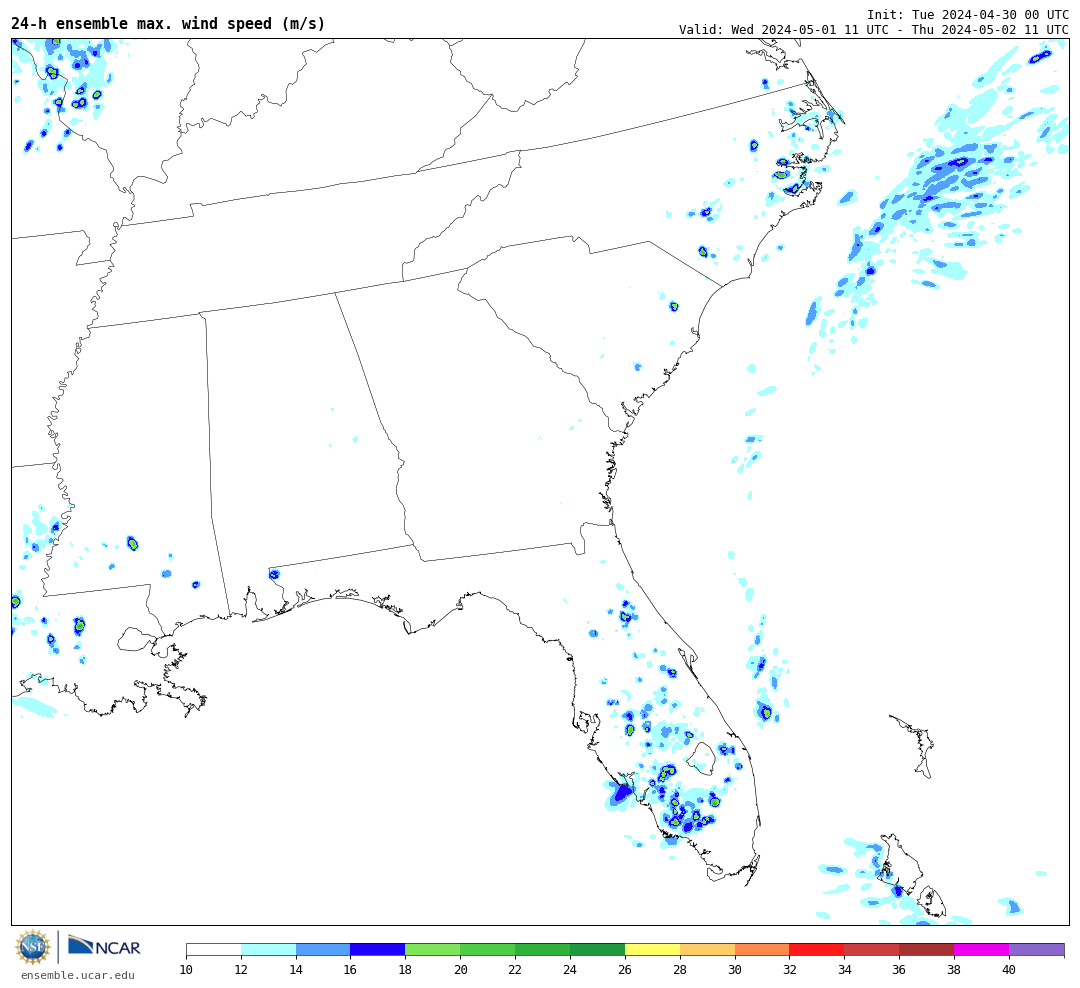Viewport: 1080px width, 988px height.
Task: Select the medium green 22-24 colorbar segment
Action: point(543,950)
